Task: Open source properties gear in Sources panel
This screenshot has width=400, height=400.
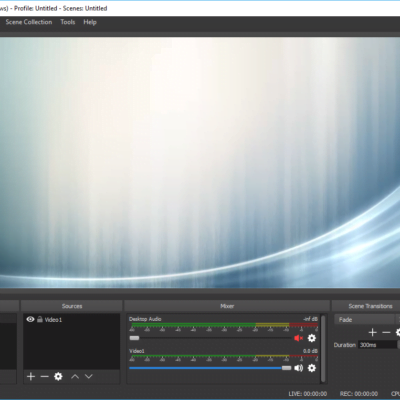Action: (x=58, y=376)
